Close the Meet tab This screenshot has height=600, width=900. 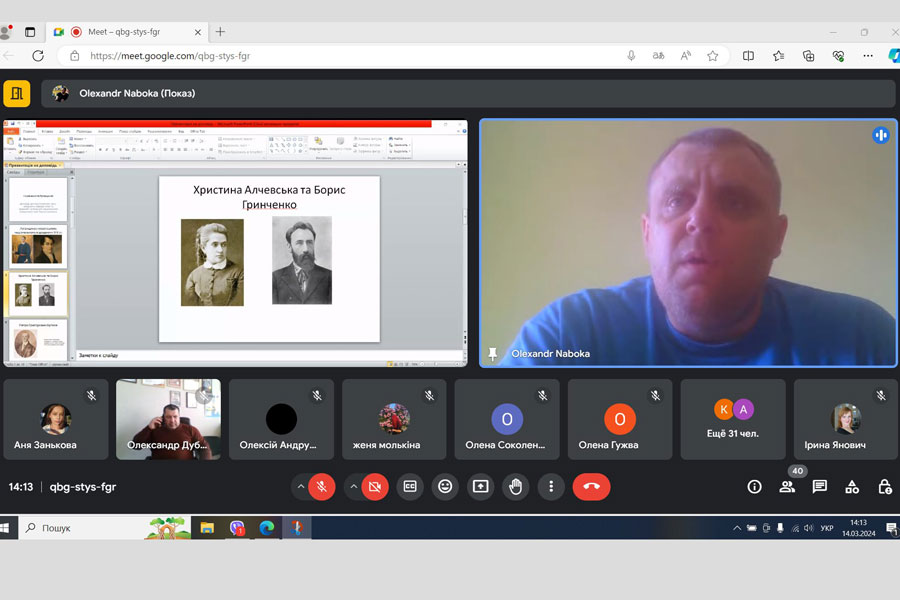[197, 32]
